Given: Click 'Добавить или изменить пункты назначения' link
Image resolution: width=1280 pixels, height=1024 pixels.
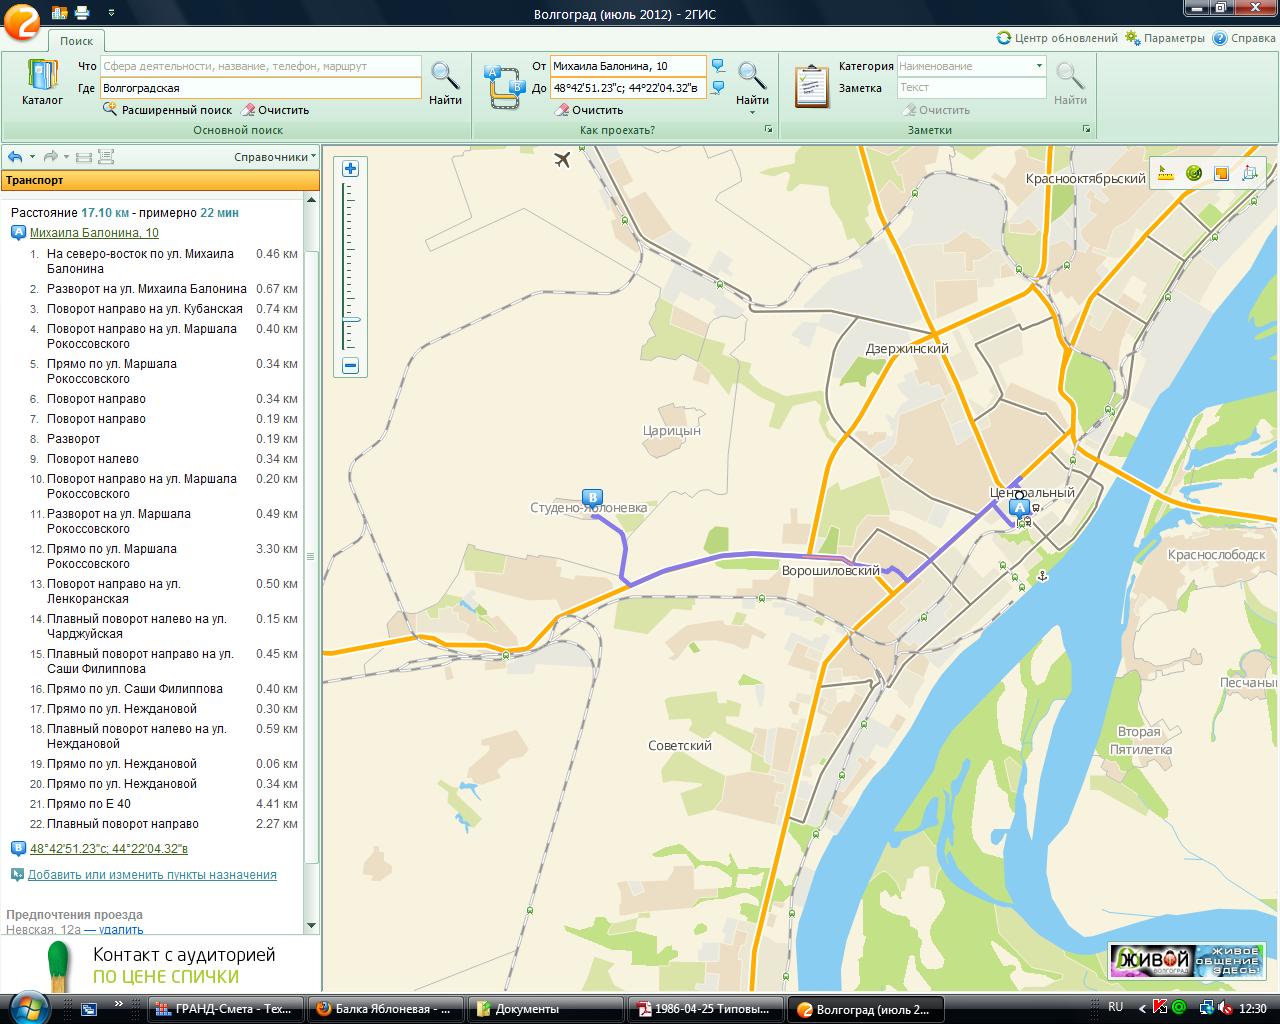Looking at the screenshot, I should tap(152, 875).
